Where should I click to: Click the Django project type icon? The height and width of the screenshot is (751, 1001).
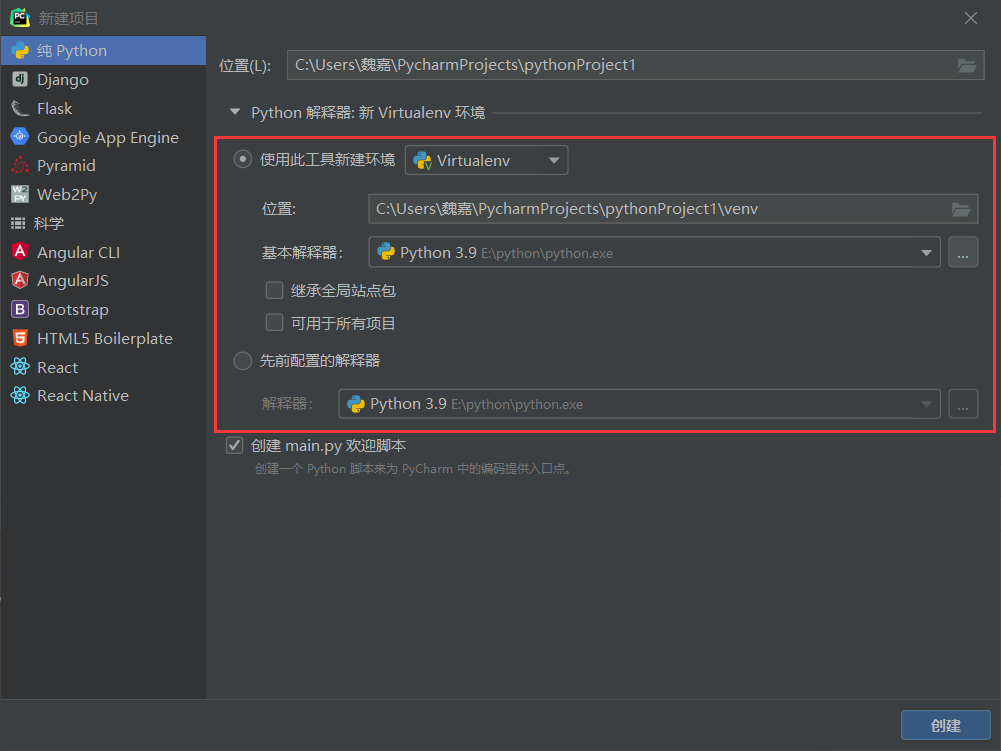pyautogui.click(x=20, y=79)
